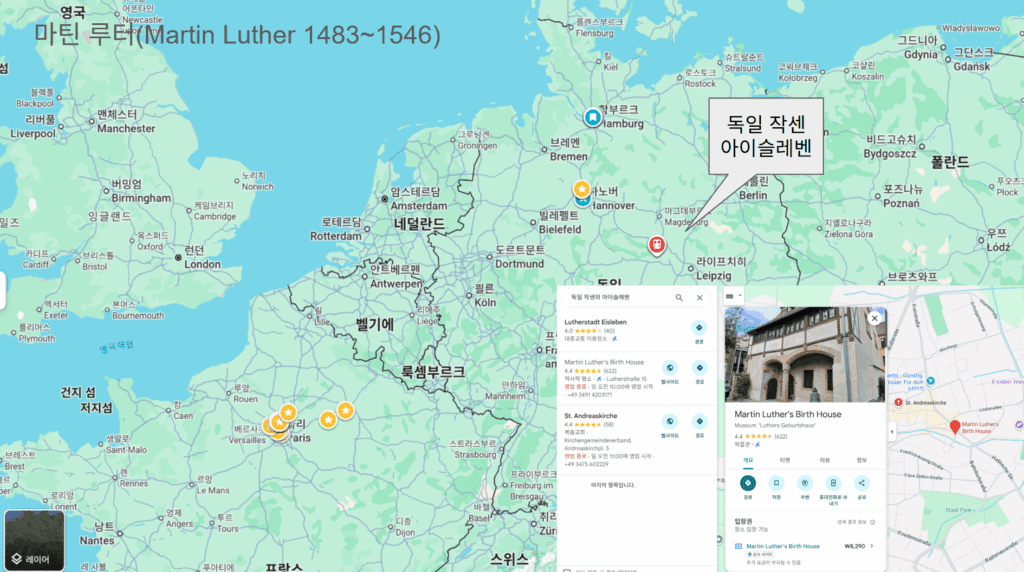This screenshot has height=572, width=1024.
Task: Open the St. Andreaskirche website icon
Action: pyautogui.click(x=669, y=422)
